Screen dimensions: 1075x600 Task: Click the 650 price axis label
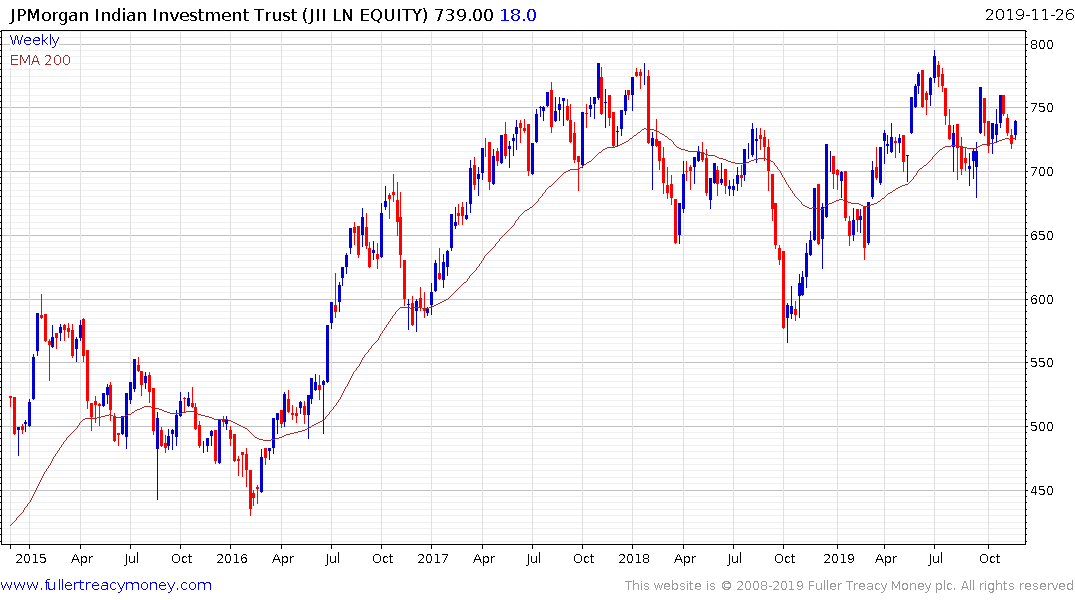[x=1041, y=236]
